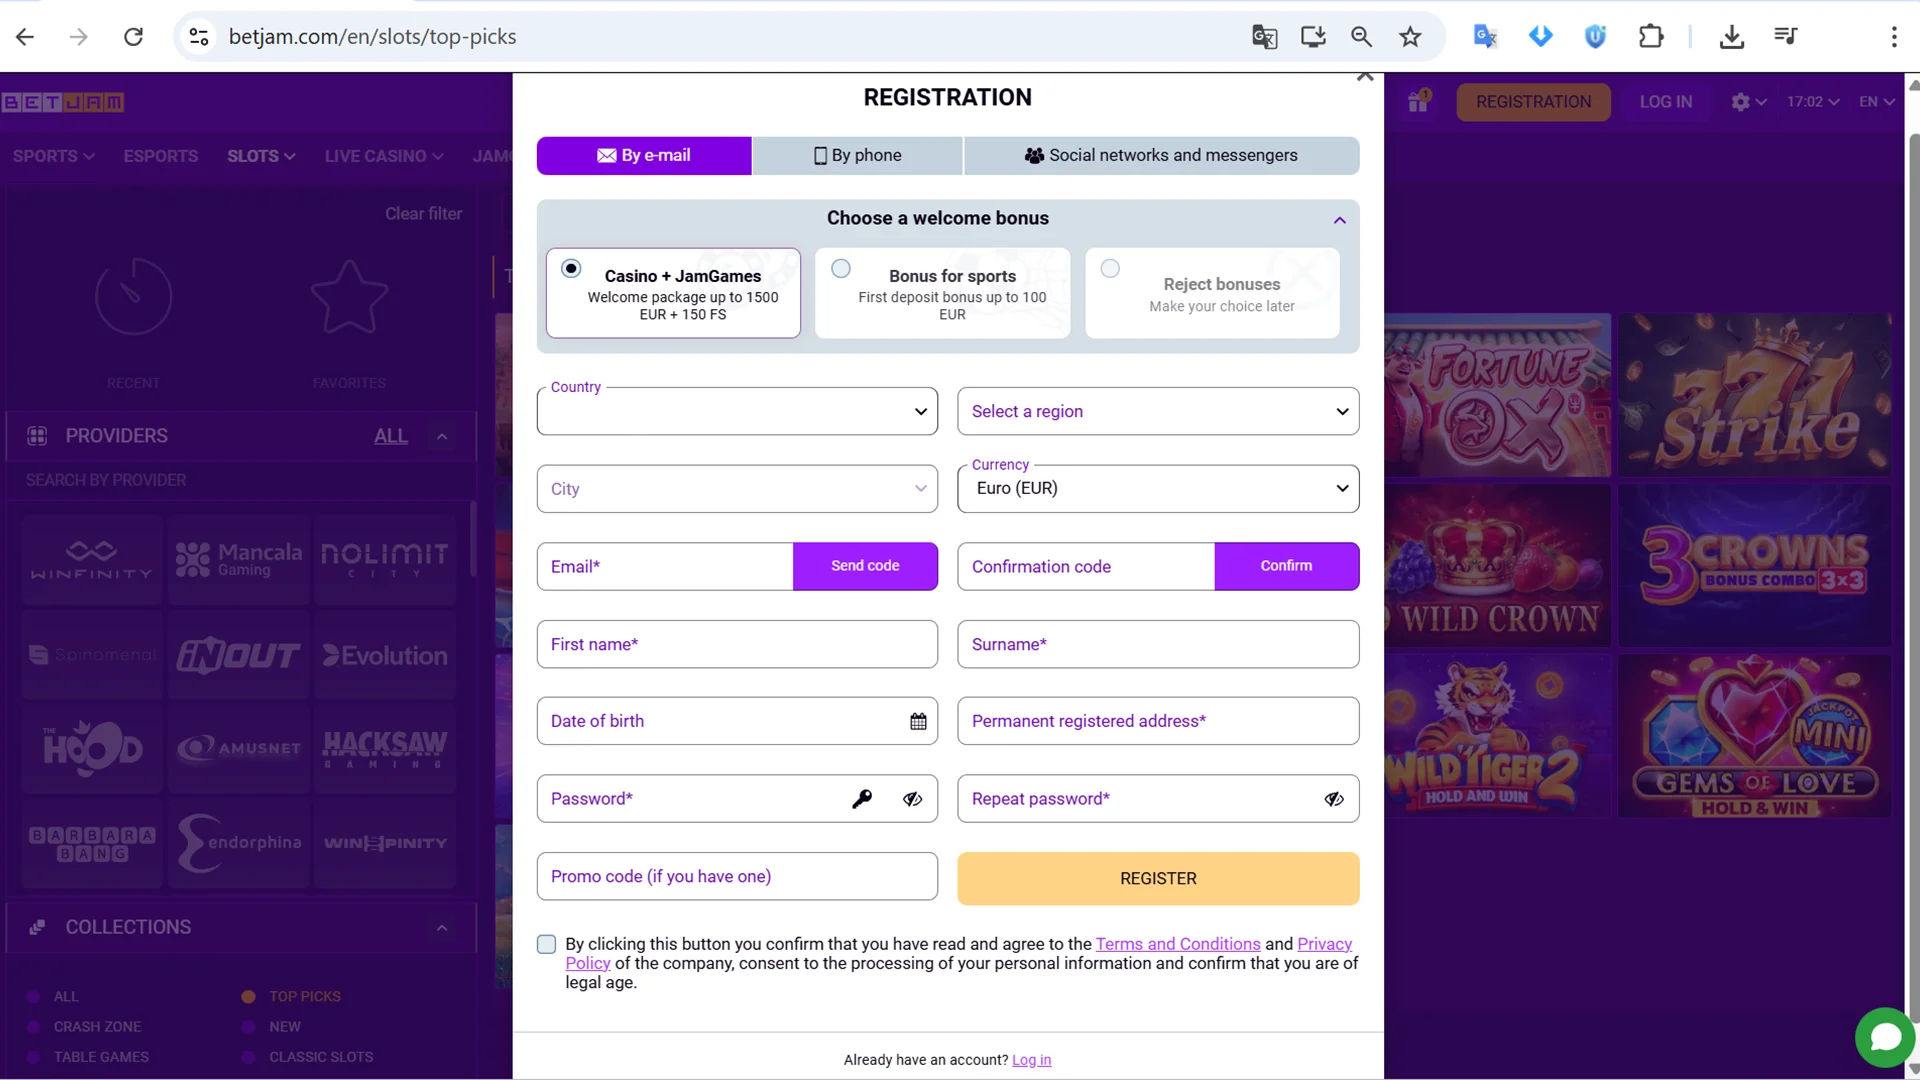This screenshot has height=1080, width=1920.
Task: Bookmark this page with the star icon
Action: (x=1410, y=37)
